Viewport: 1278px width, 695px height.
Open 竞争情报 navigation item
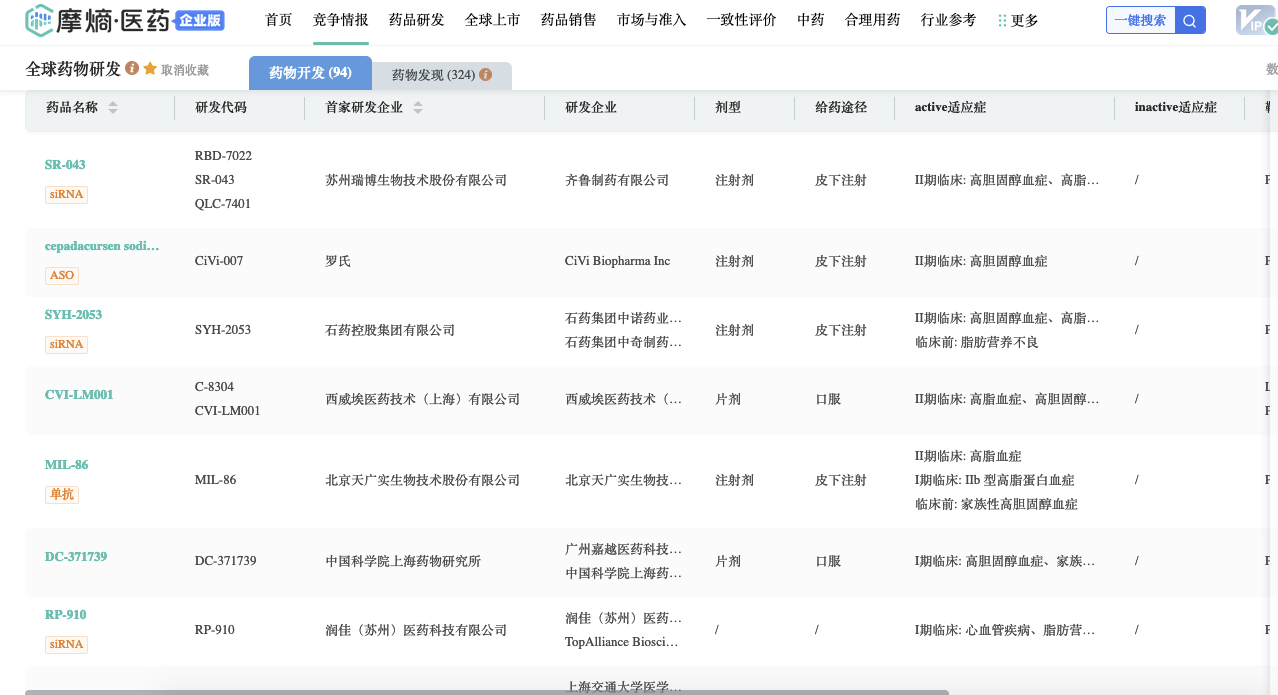pyautogui.click(x=340, y=20)
